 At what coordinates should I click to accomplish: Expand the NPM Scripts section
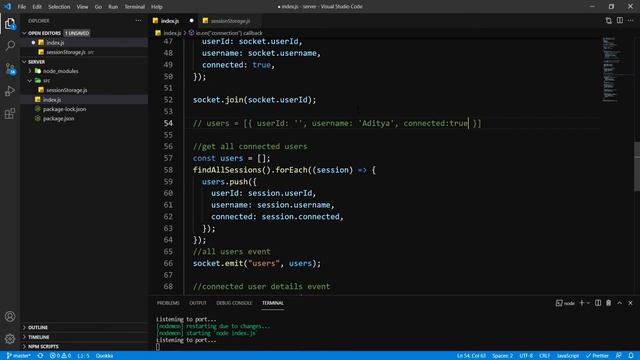(84, 347)
